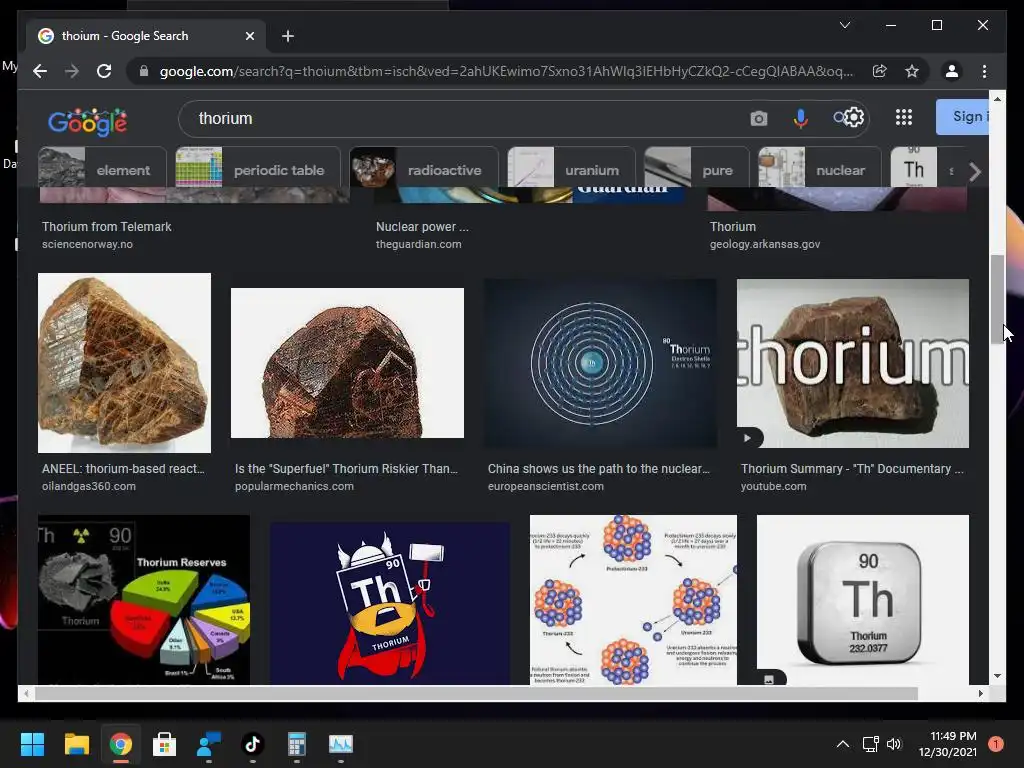Click the network icon in the system tray
Image resolution: width=1024 pixels, height=768 pixels.
coord(871,744)
